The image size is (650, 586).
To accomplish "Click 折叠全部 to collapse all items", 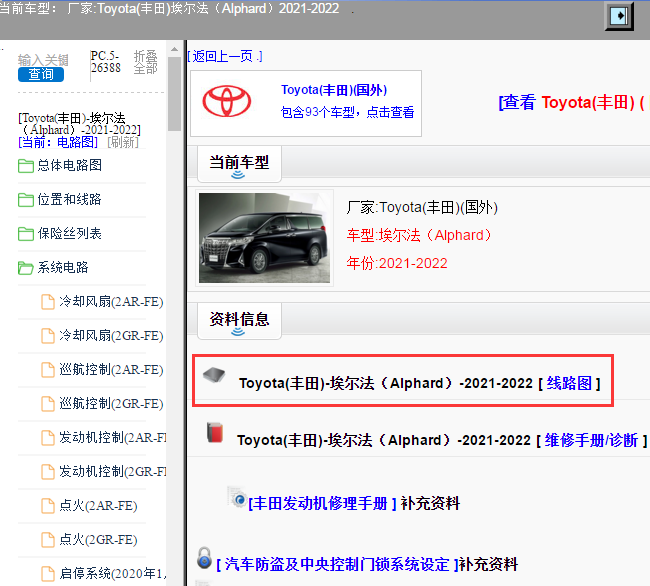I will click(x=146, y=62).
